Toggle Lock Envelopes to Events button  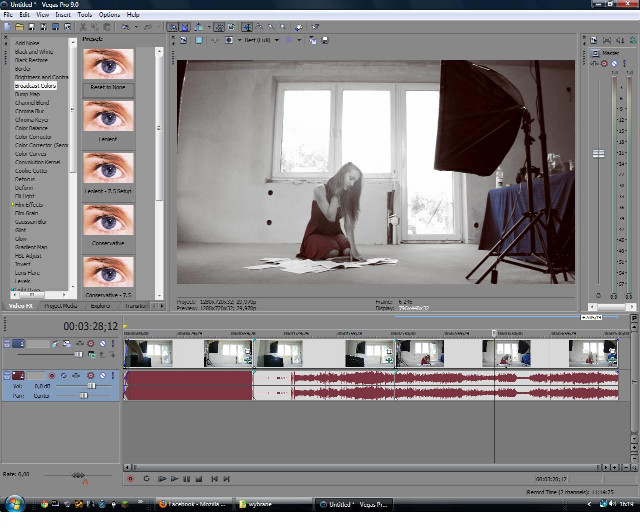[x=220, y=27]
